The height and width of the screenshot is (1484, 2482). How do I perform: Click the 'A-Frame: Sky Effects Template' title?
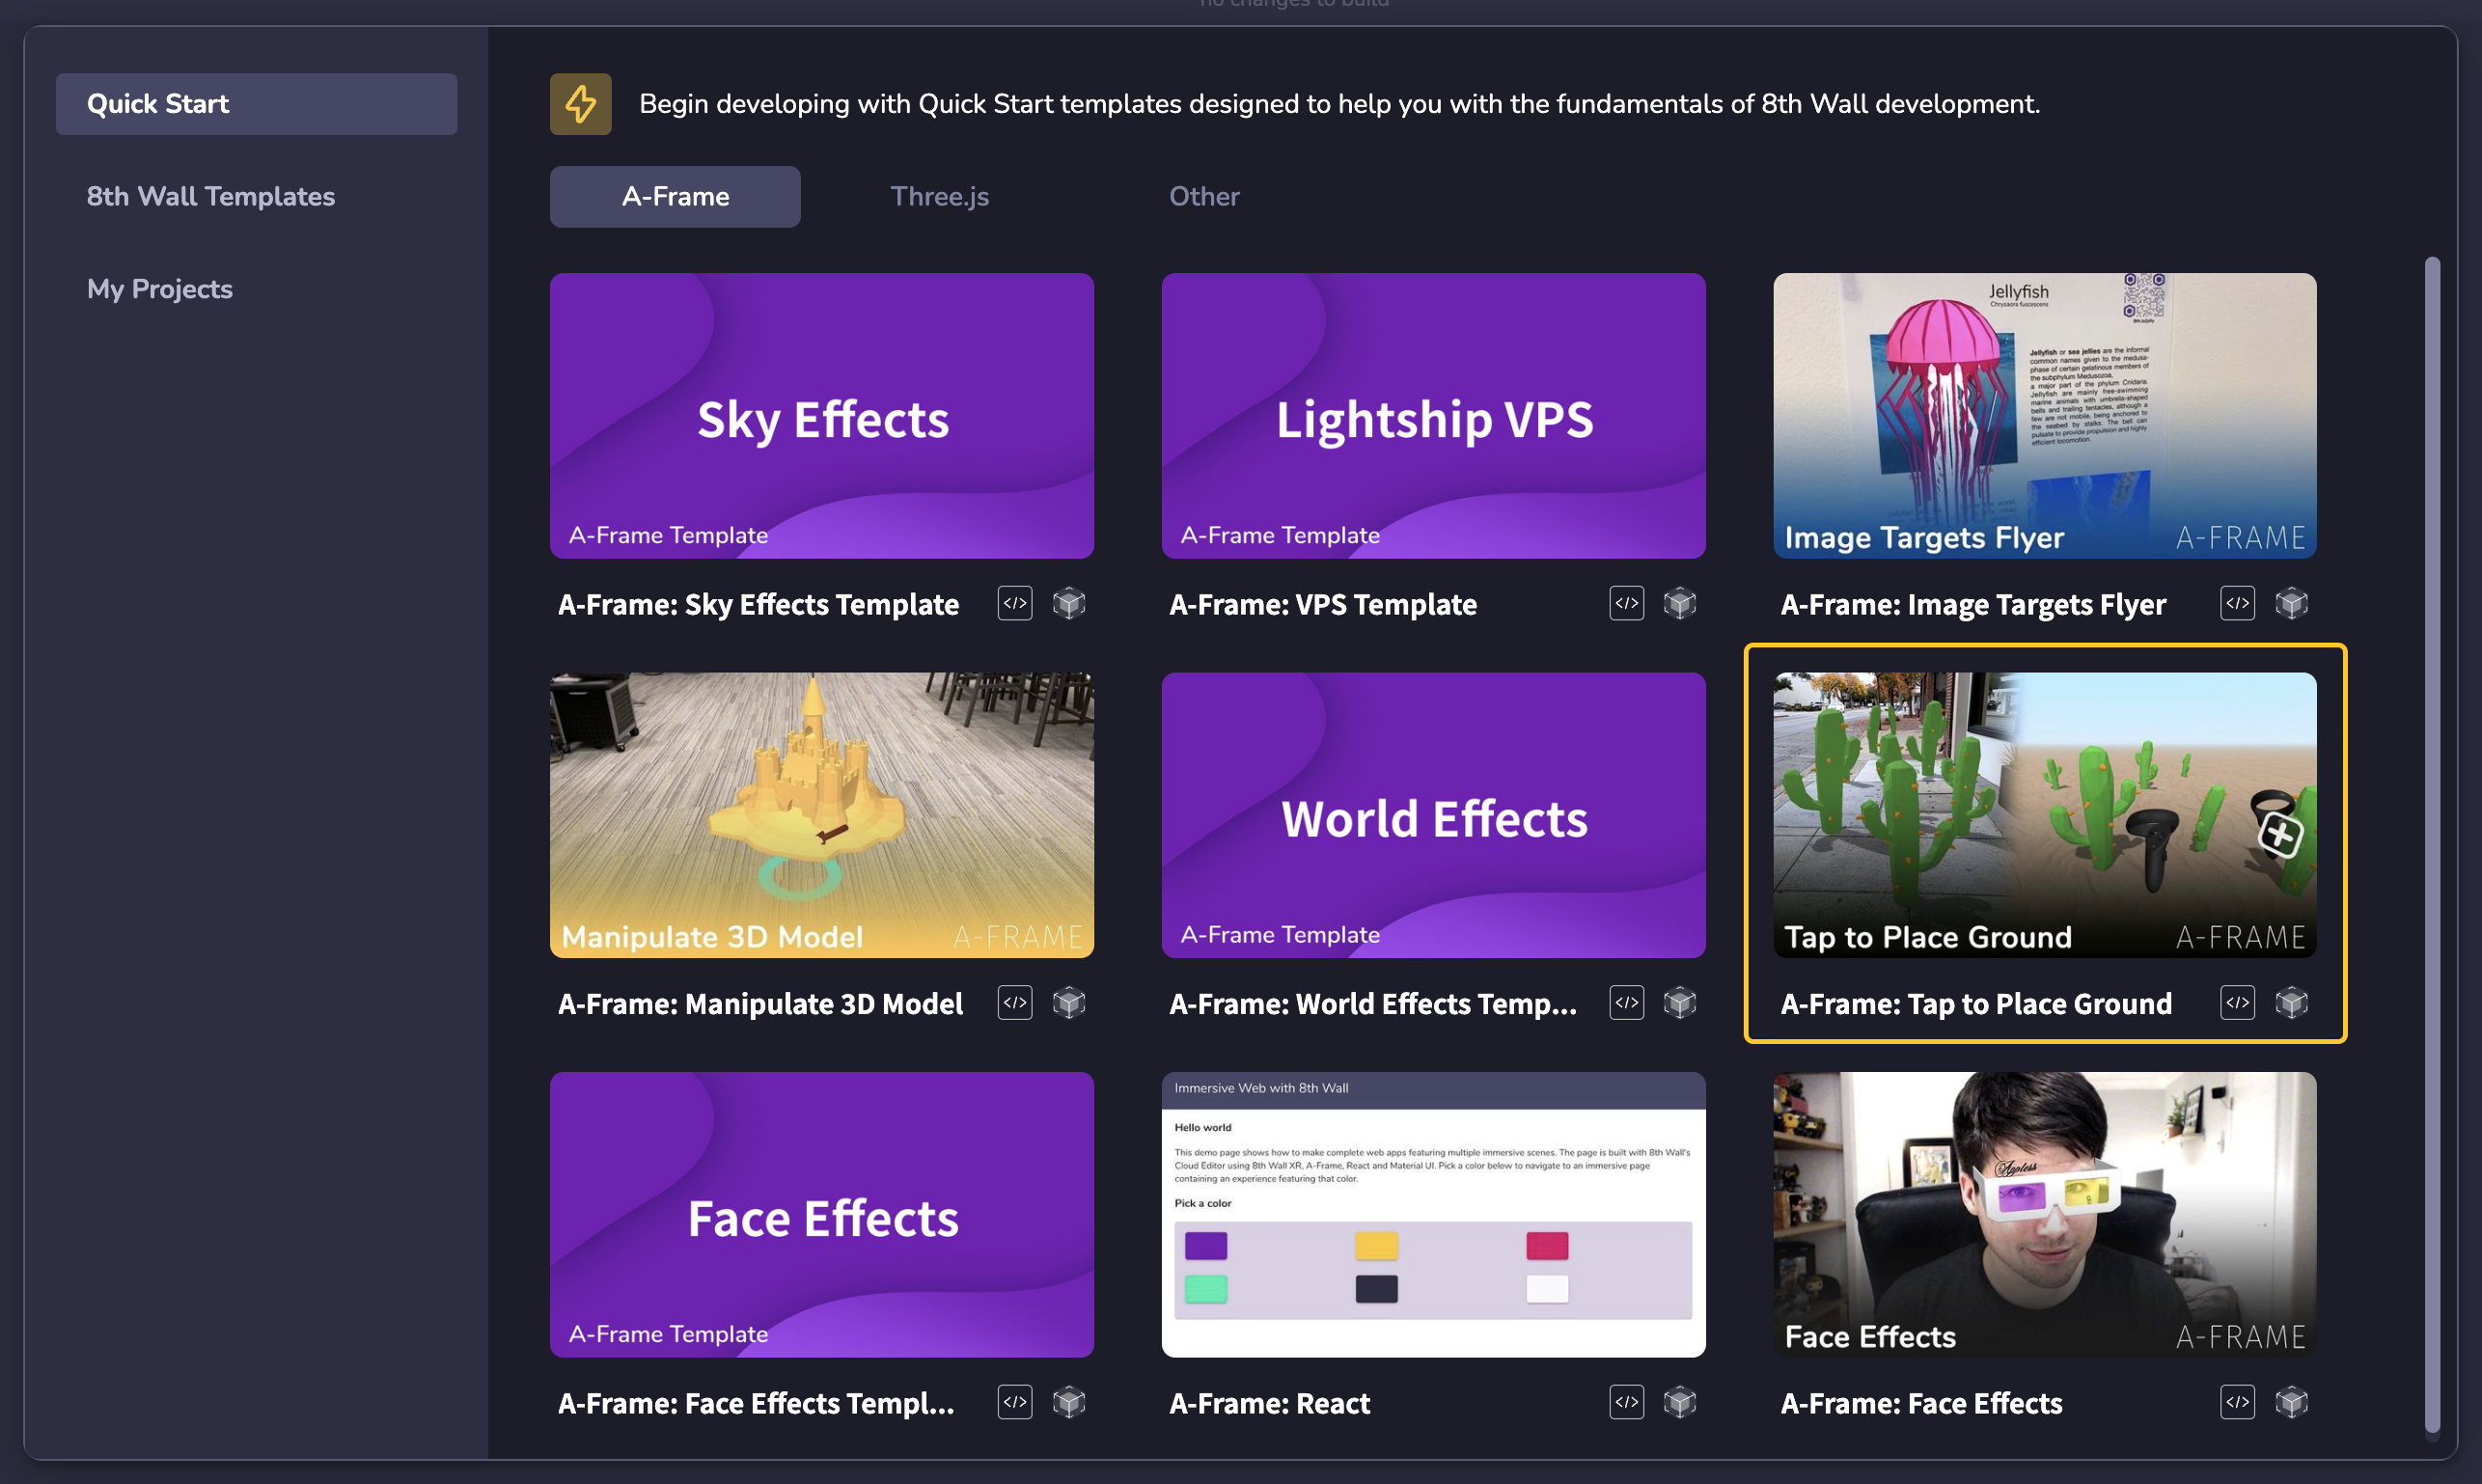[x=758, y=604]
